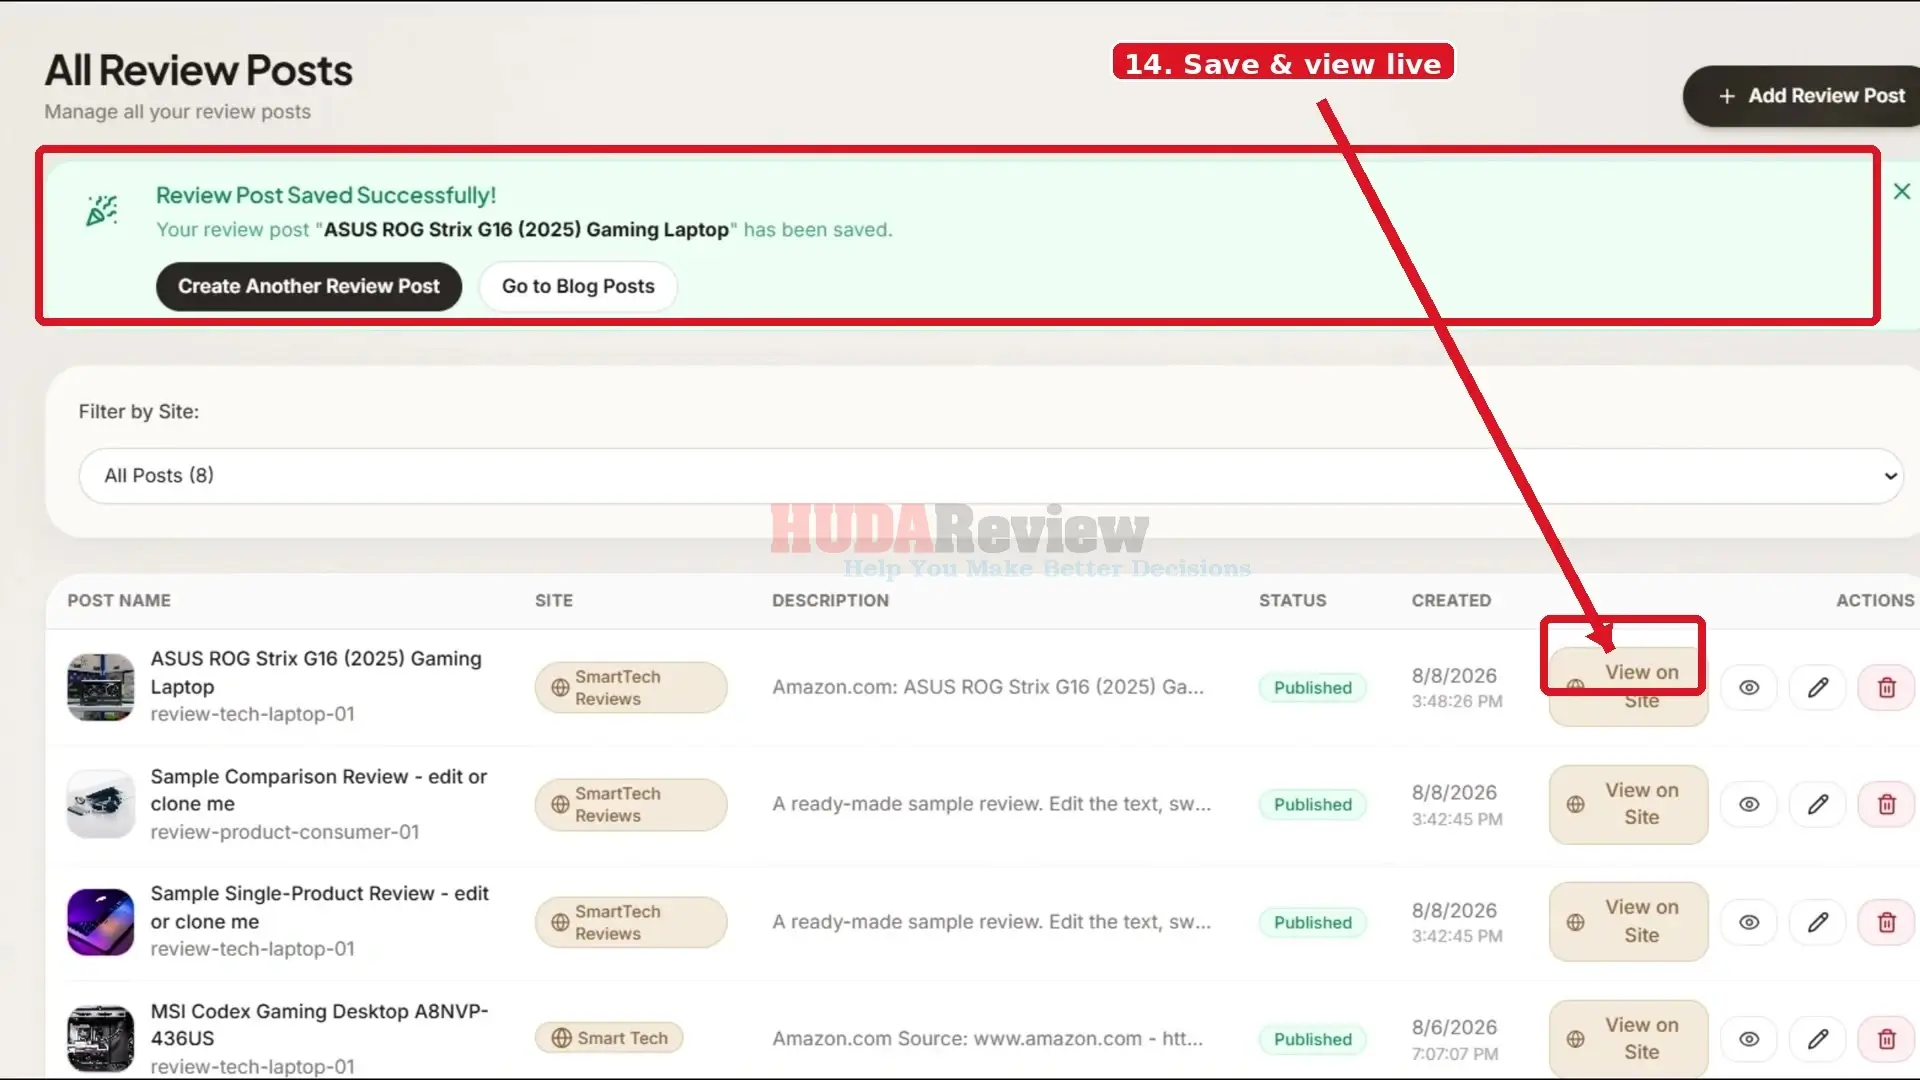Delete the MSI Codex Gaming Desktop post with trash icon

tap(1886, 1039)
